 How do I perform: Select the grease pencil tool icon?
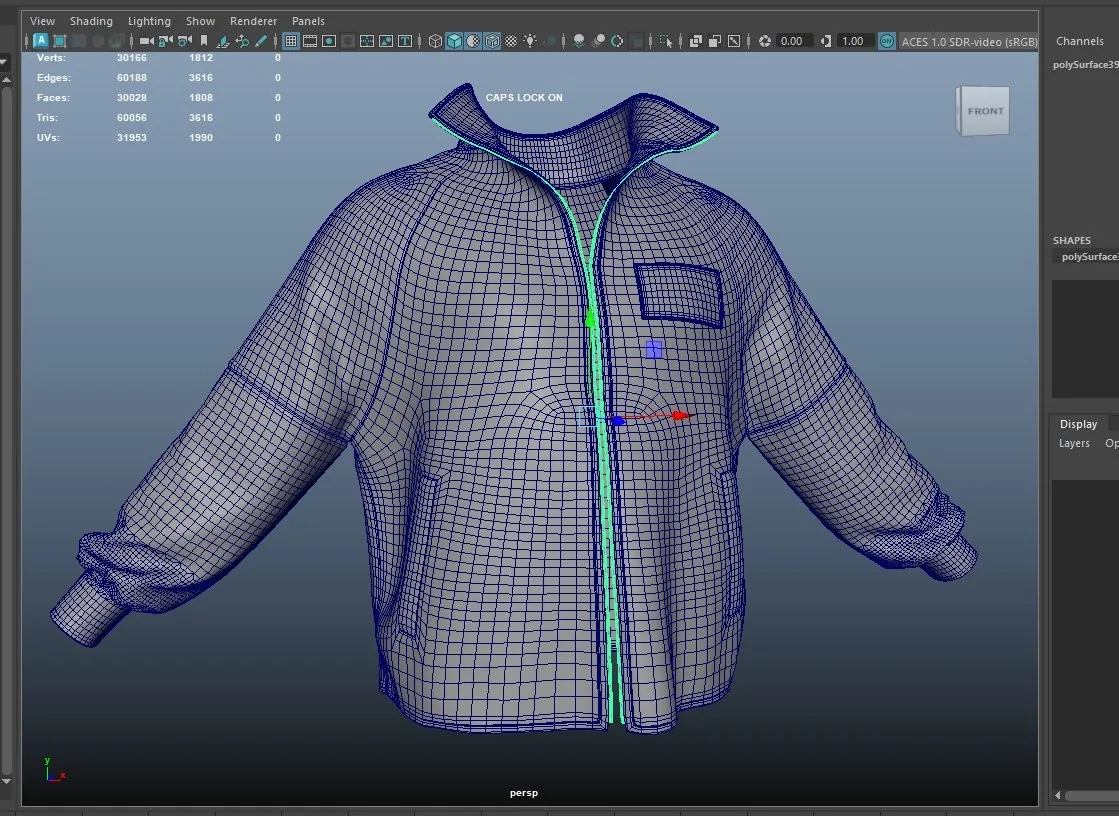(x=261, y=41)
